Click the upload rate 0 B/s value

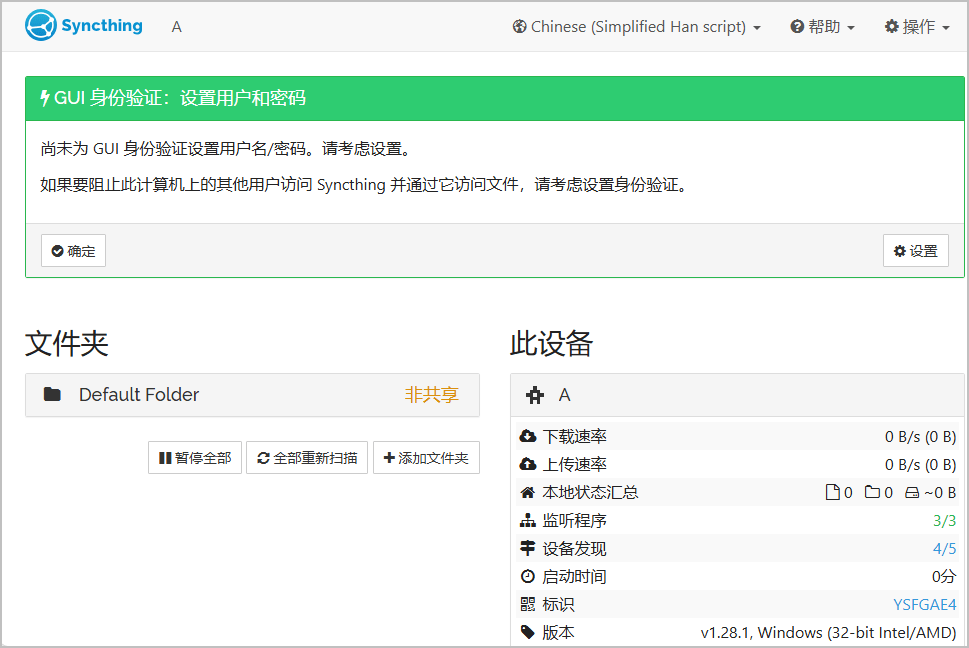(920, 465)
